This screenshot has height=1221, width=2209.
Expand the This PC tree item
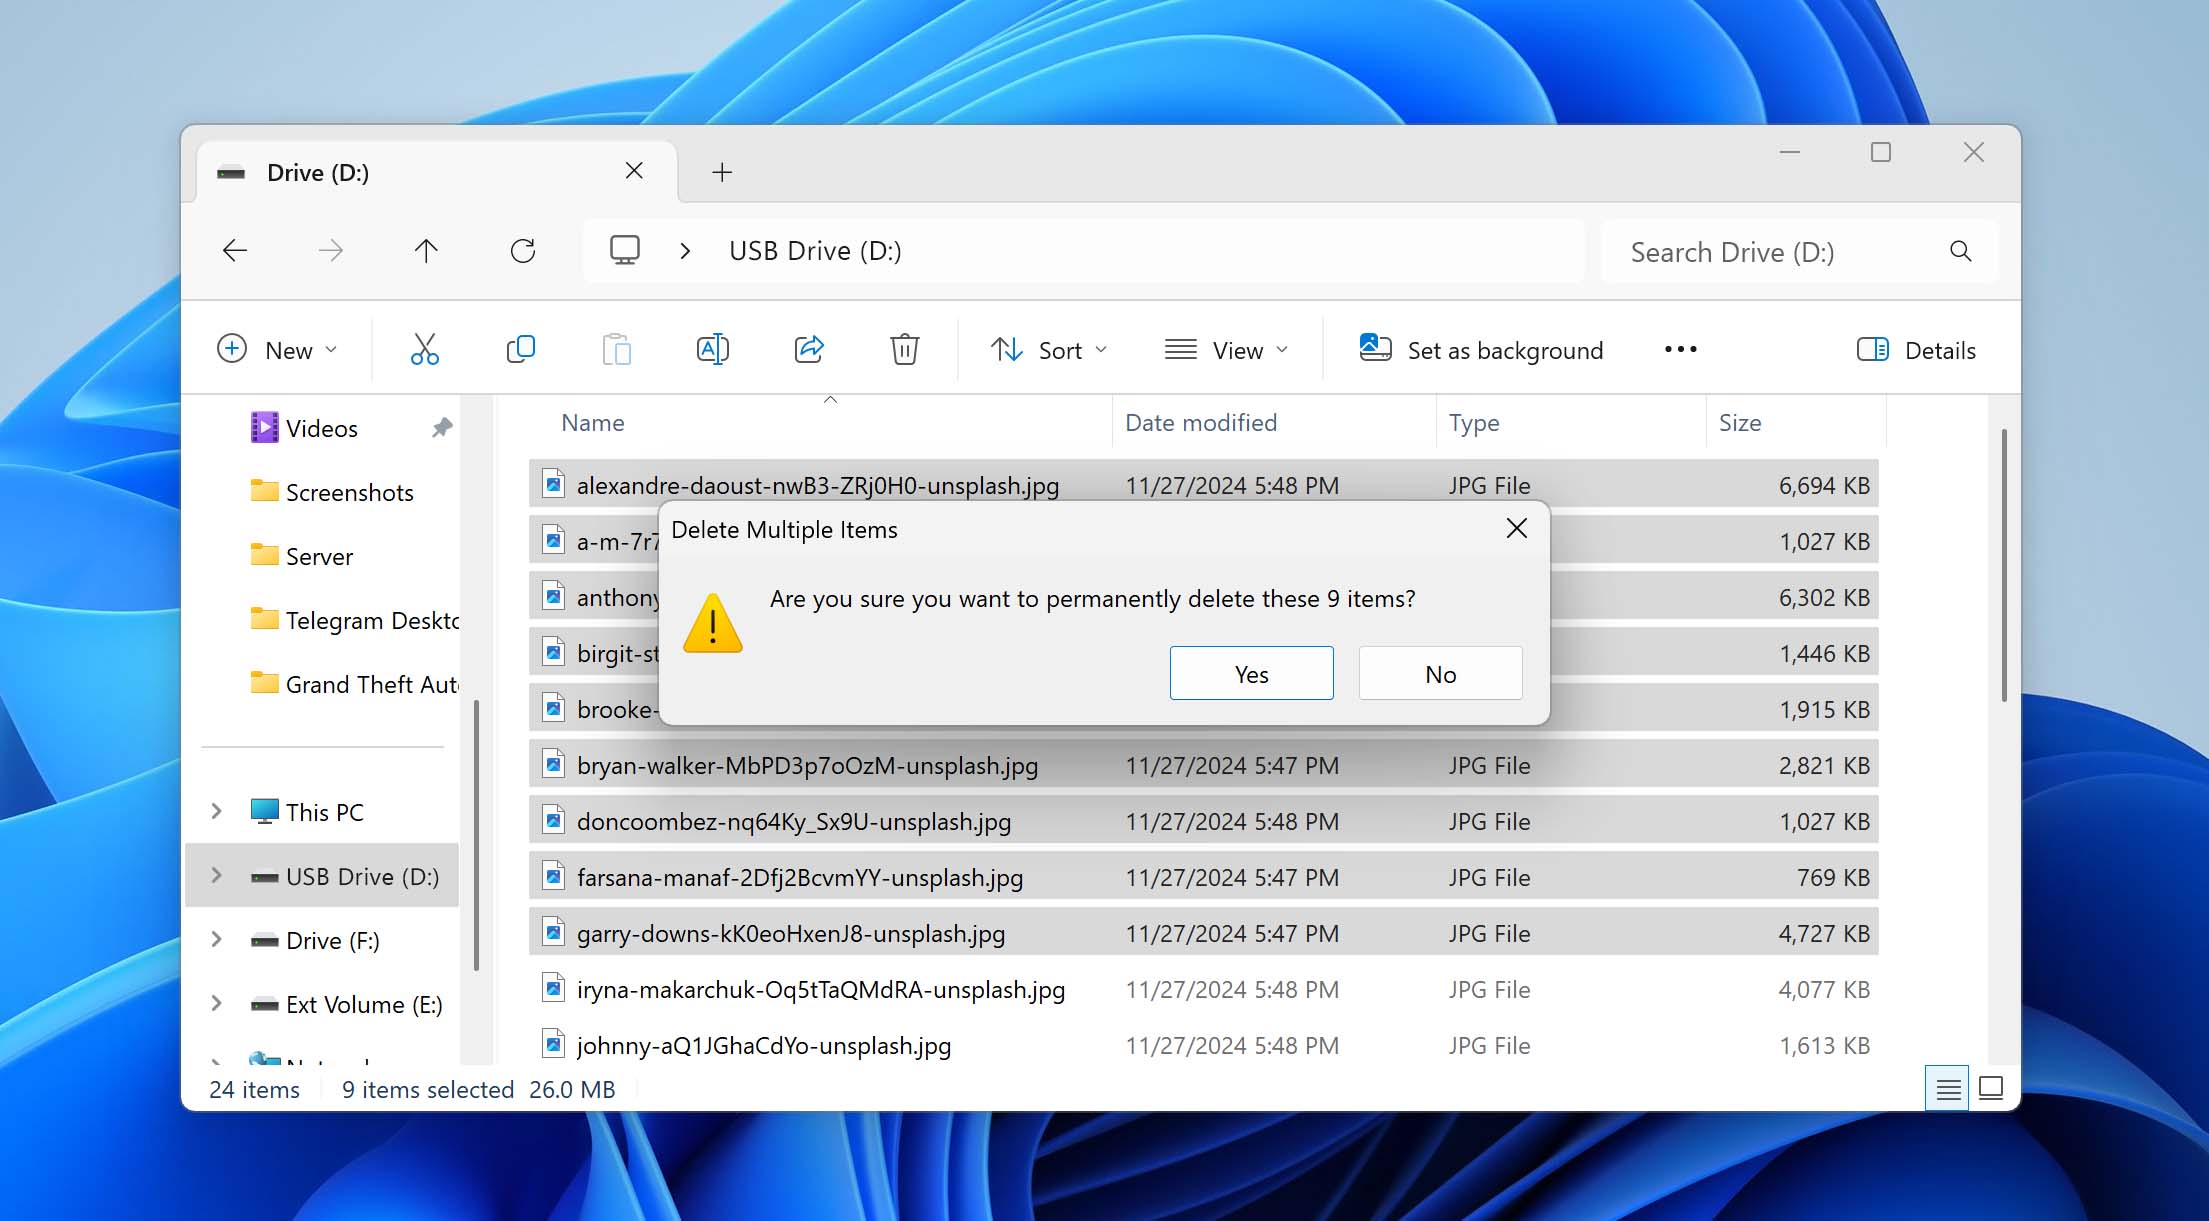pos(218,812)
